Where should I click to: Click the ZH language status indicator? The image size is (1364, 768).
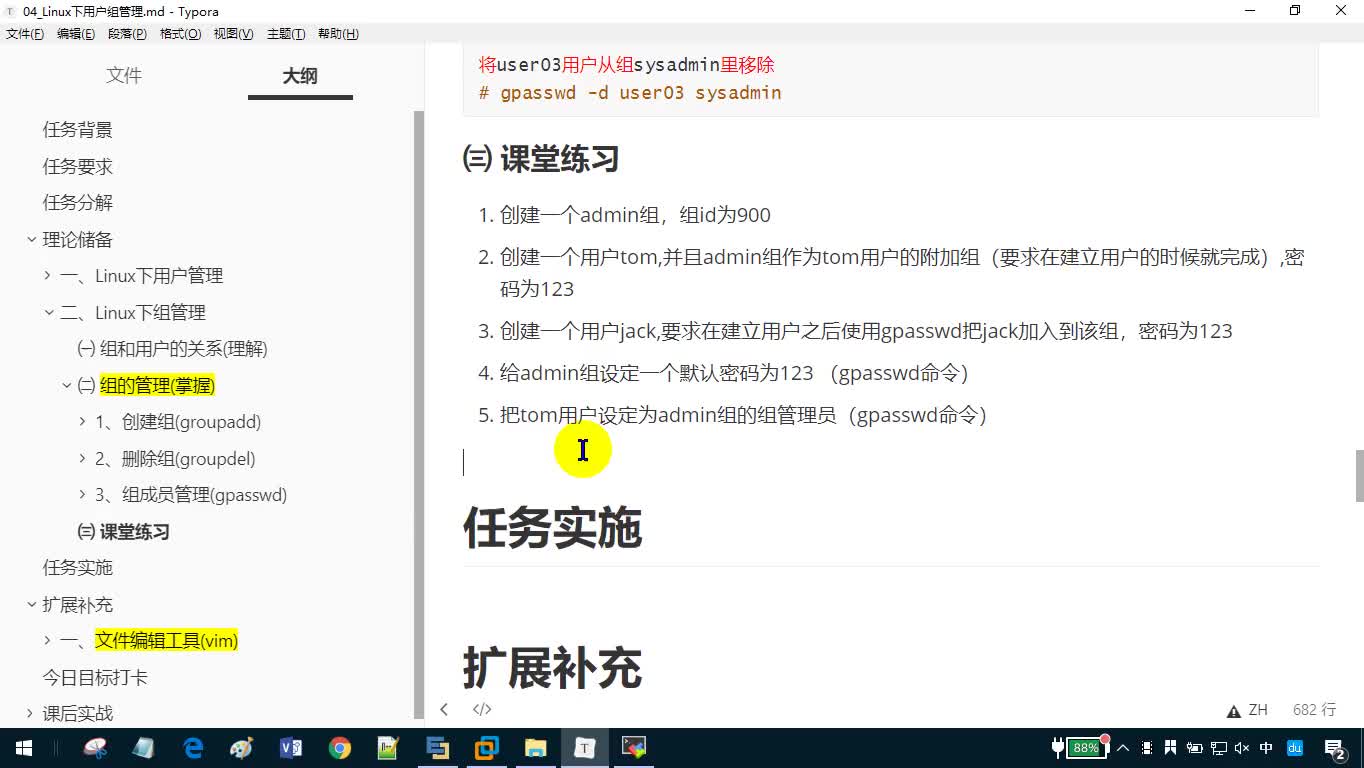tap(1258, 710)
